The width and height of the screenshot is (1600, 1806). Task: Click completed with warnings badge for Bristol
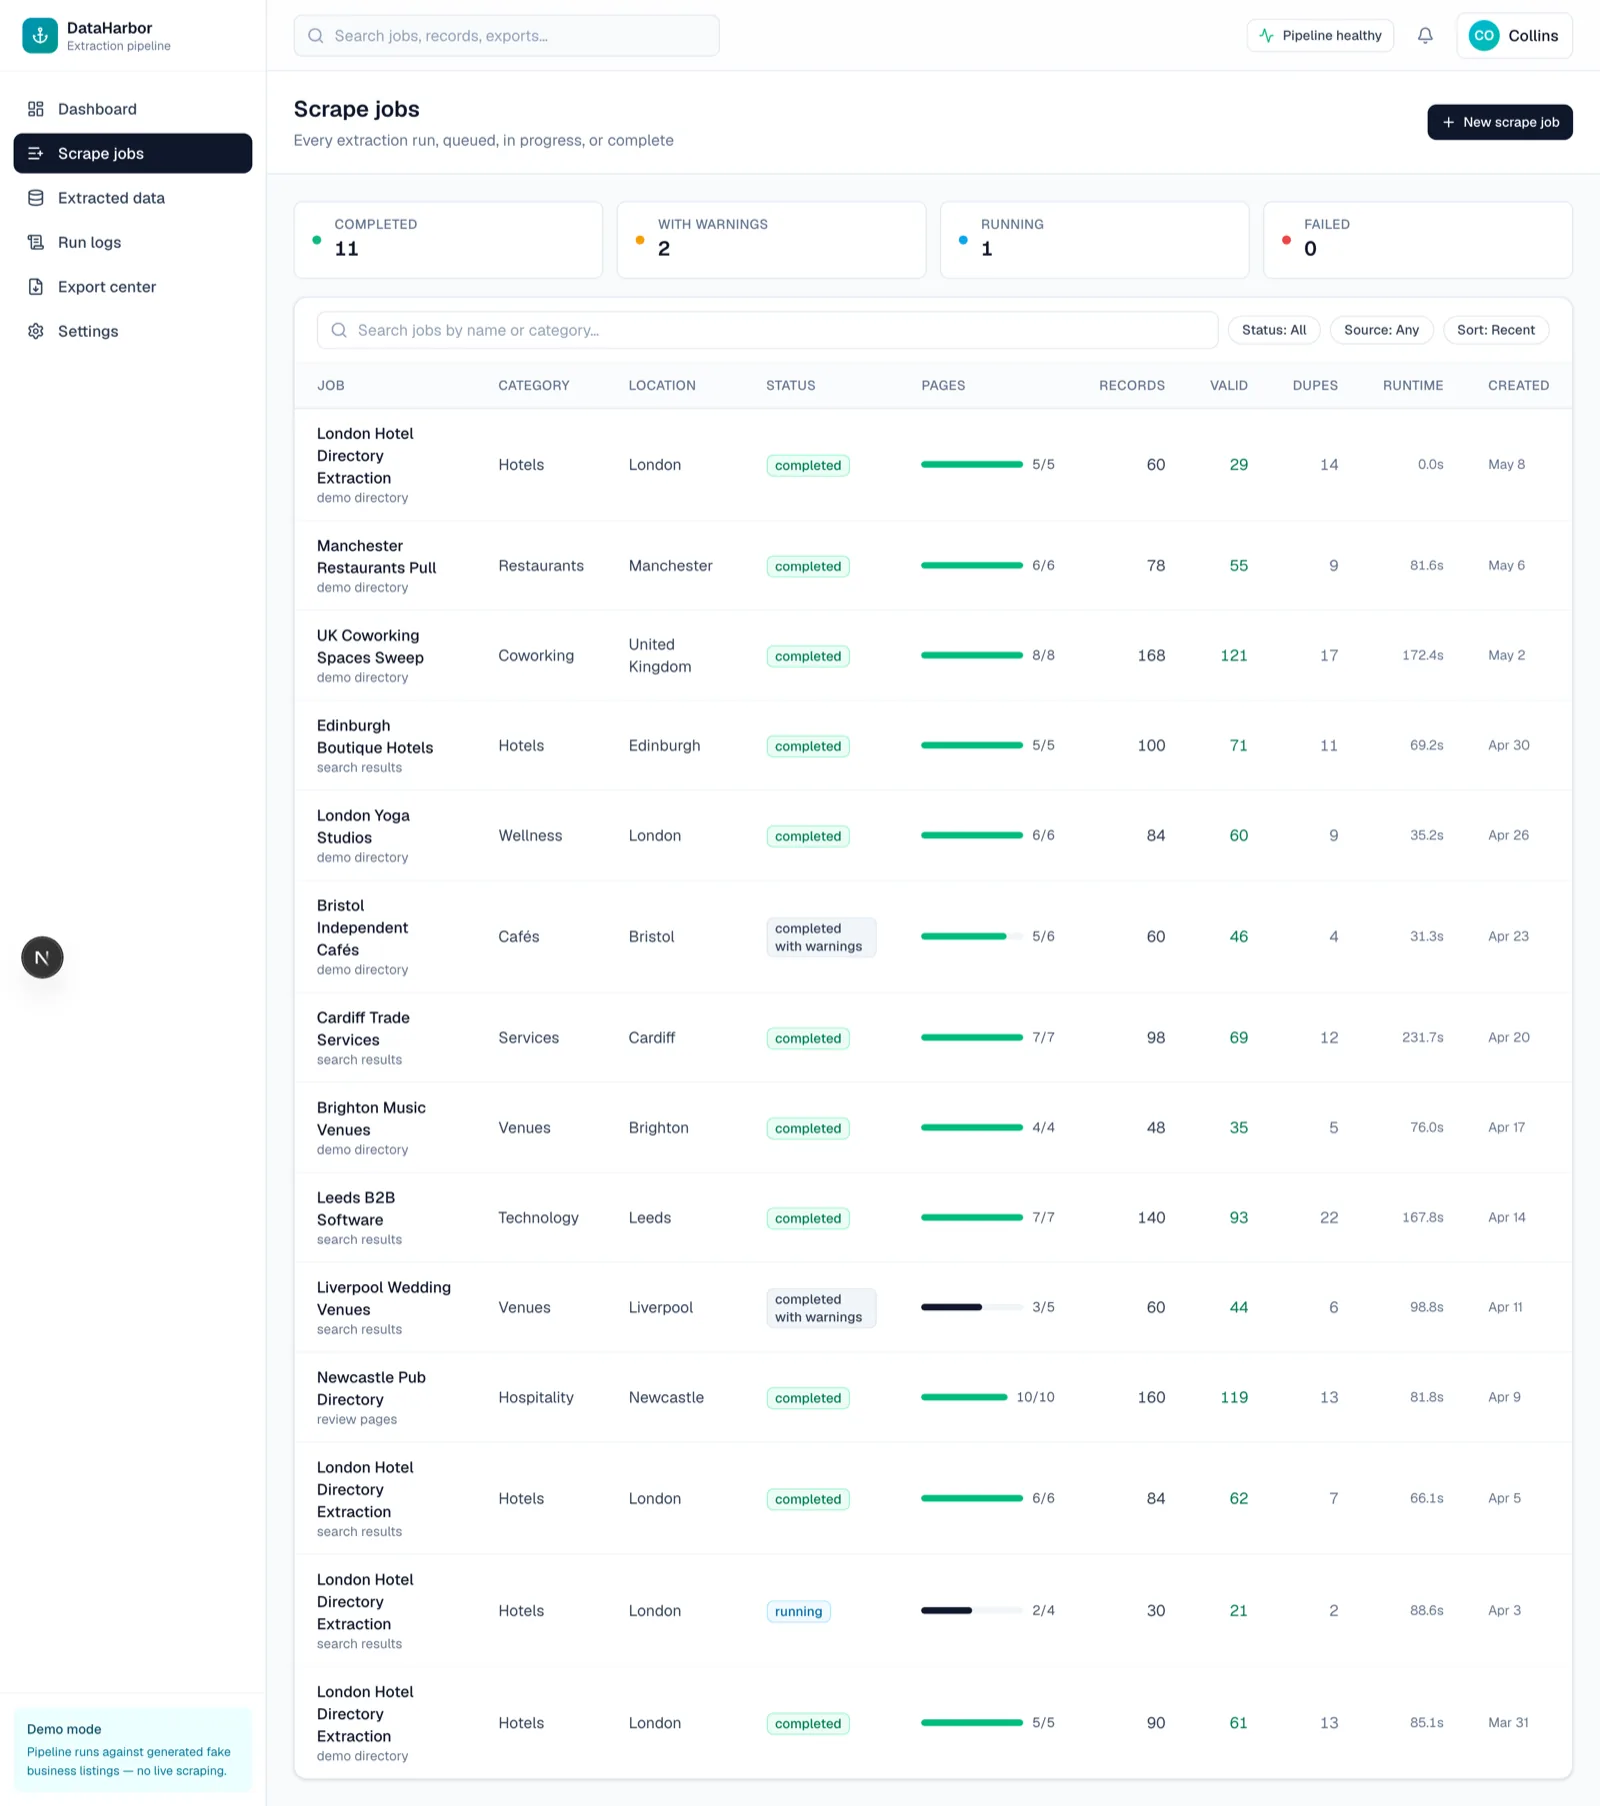[821, 938]
